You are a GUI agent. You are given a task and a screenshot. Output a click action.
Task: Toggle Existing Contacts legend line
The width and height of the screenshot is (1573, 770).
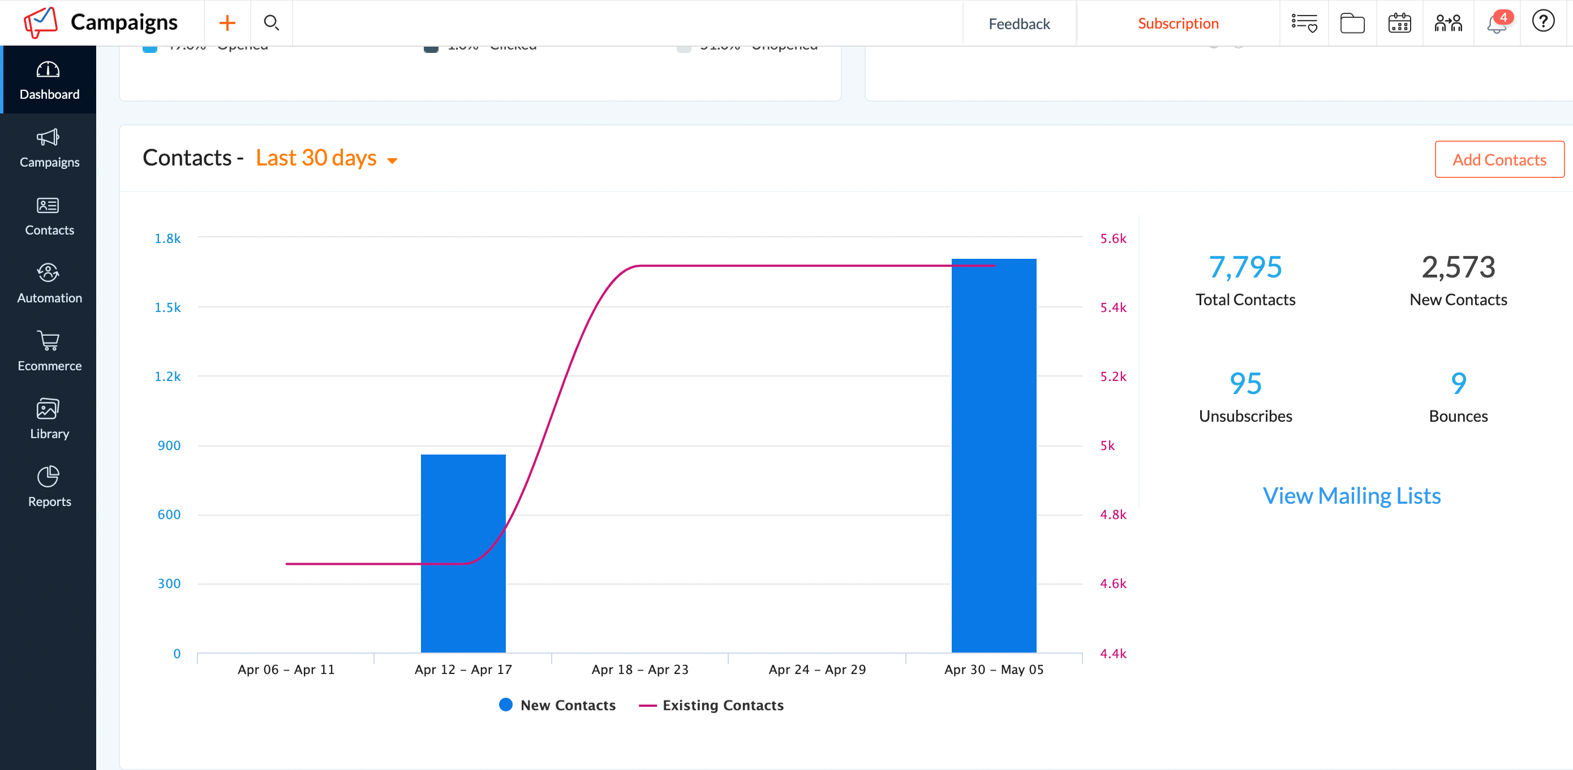711,705
